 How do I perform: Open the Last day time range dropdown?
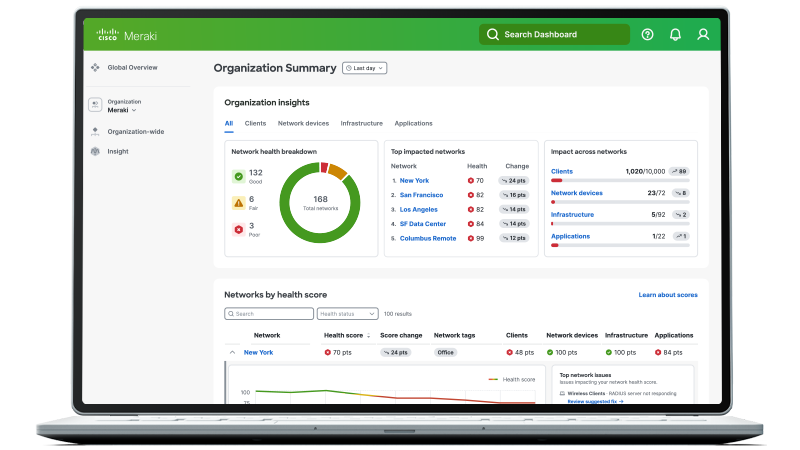coord(364,68)
